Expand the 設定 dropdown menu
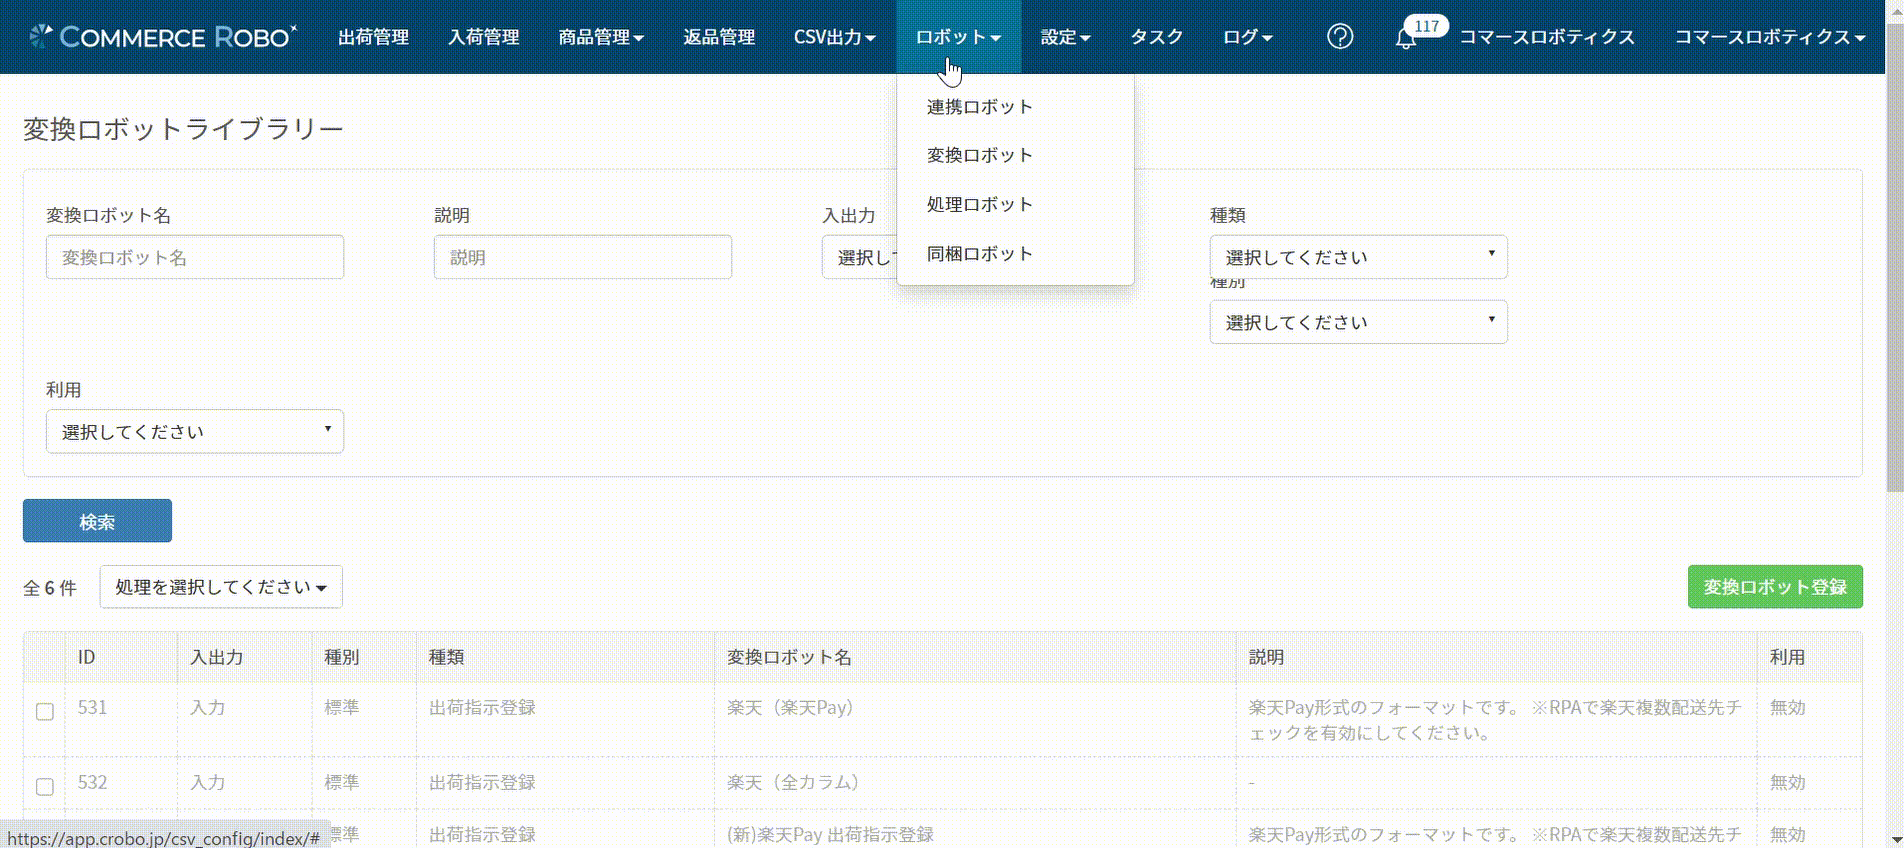Image resolution: width=1904 pixels, height=848 pixels. pos(1065,37)
